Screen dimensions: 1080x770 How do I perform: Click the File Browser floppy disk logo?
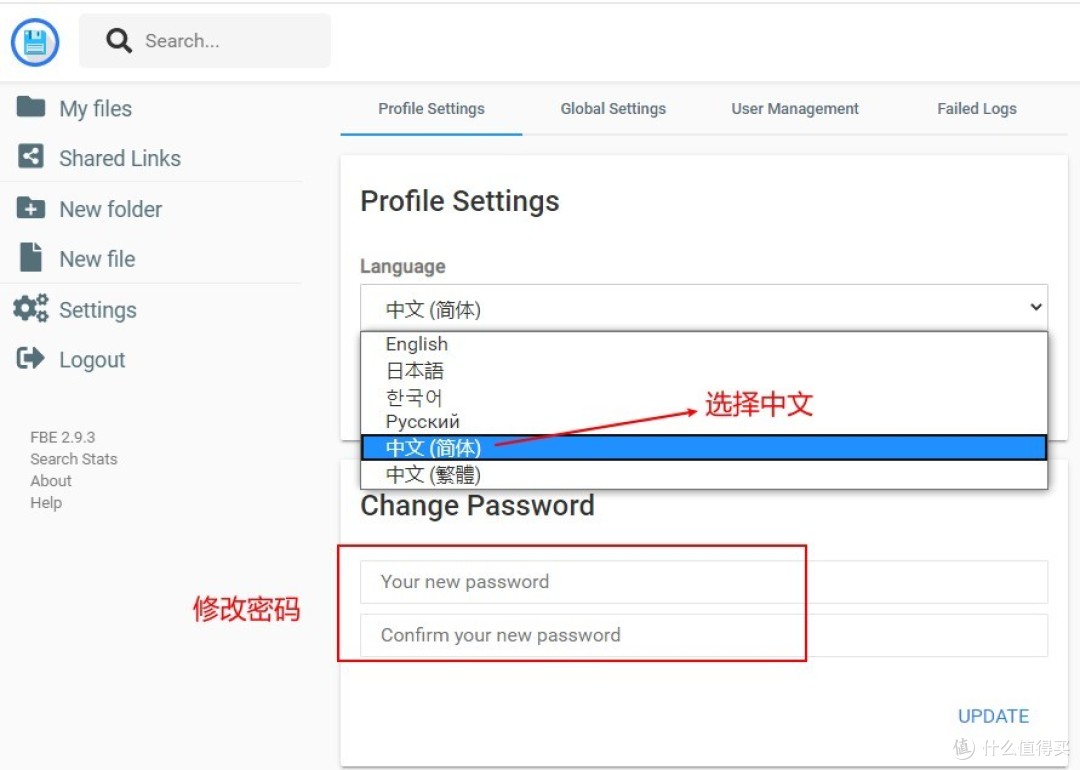point(35,42)
